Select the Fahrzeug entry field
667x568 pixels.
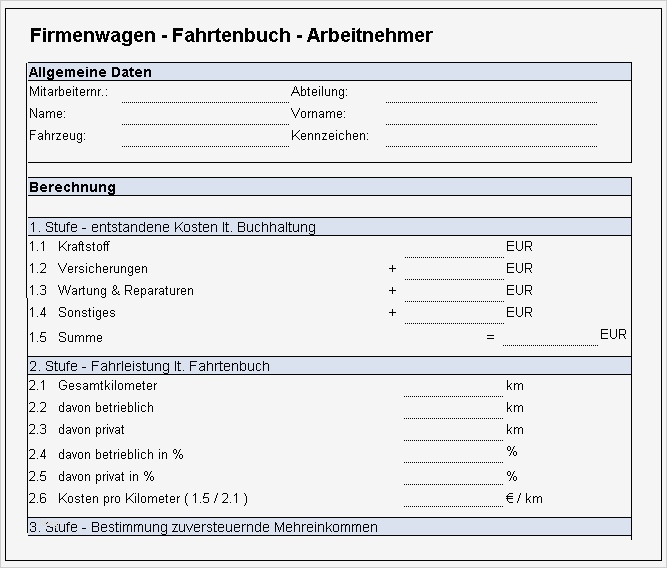[x=204, y=136]
